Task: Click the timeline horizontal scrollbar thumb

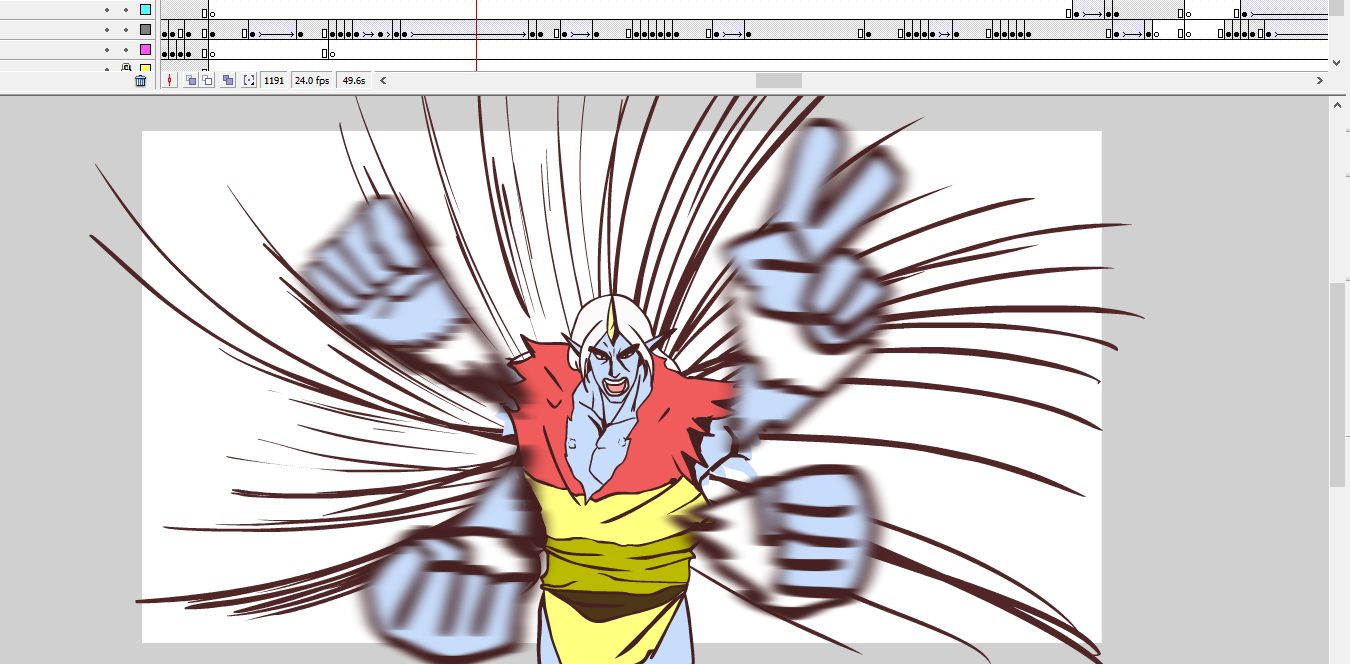Action: point(778,80)
